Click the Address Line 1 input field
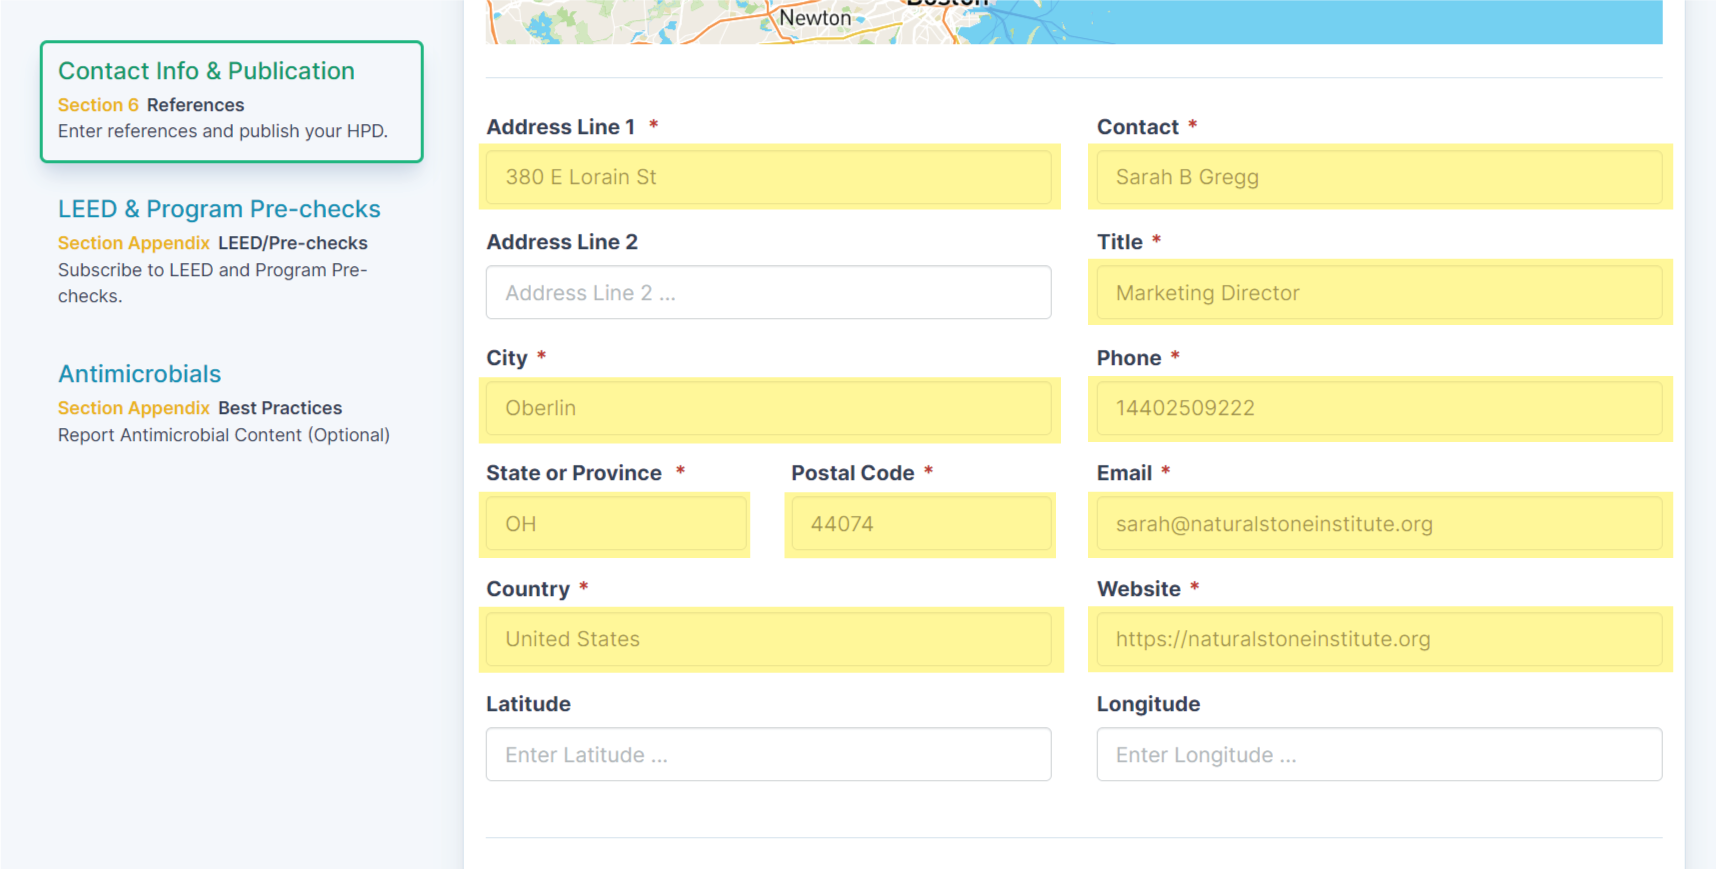This screenshot has width=1716, height=869. tap(768, 177)
